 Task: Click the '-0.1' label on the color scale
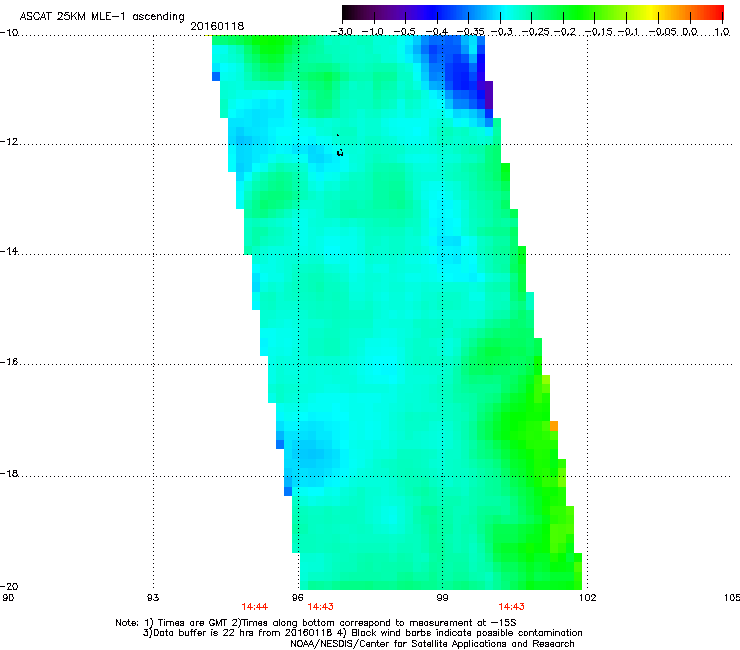point(628,32)
